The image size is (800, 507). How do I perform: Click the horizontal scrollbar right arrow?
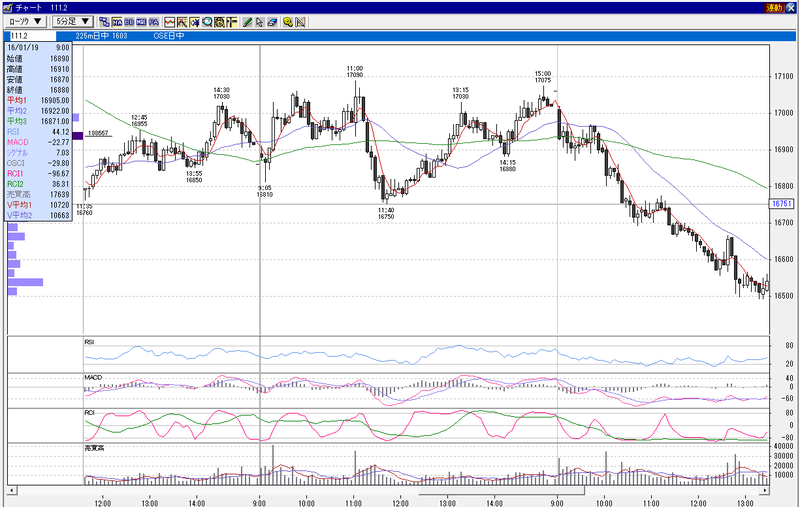(765, 491)
